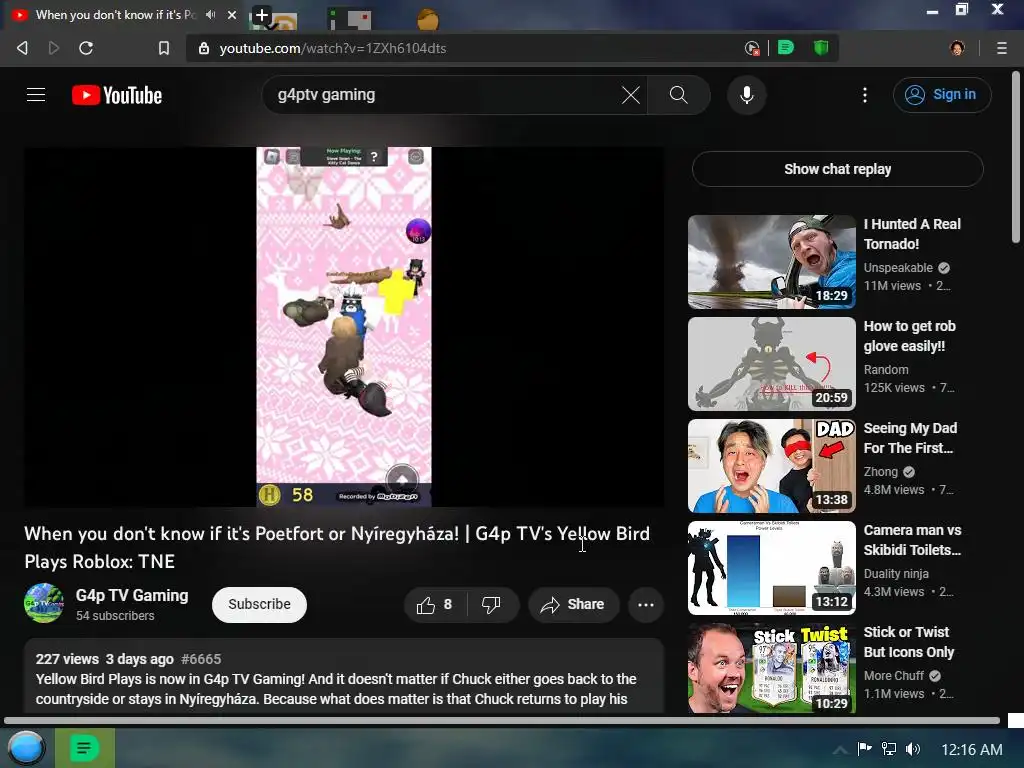Click Zhong channel name
Screen dimensions: 1024x768
click(x=880, y=472)
